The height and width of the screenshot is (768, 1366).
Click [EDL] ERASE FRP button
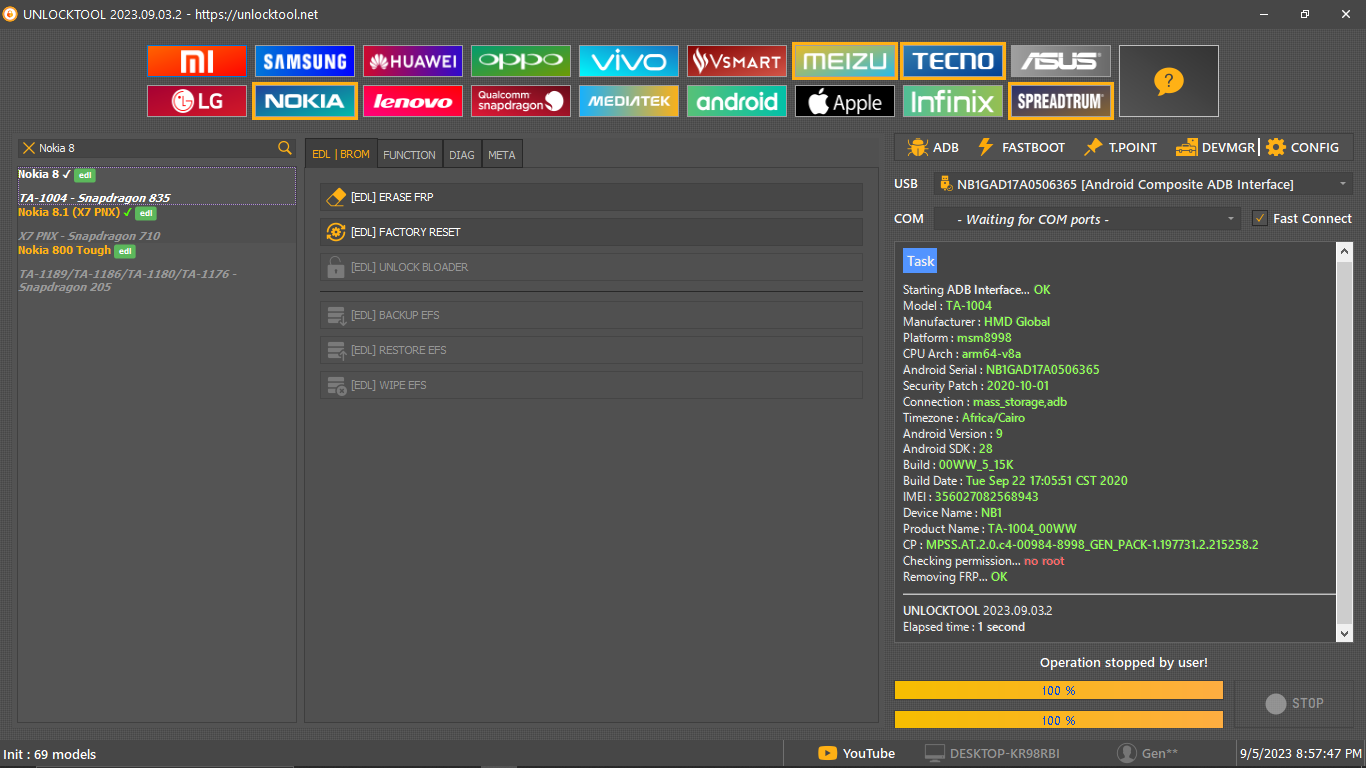click(591, 197)
